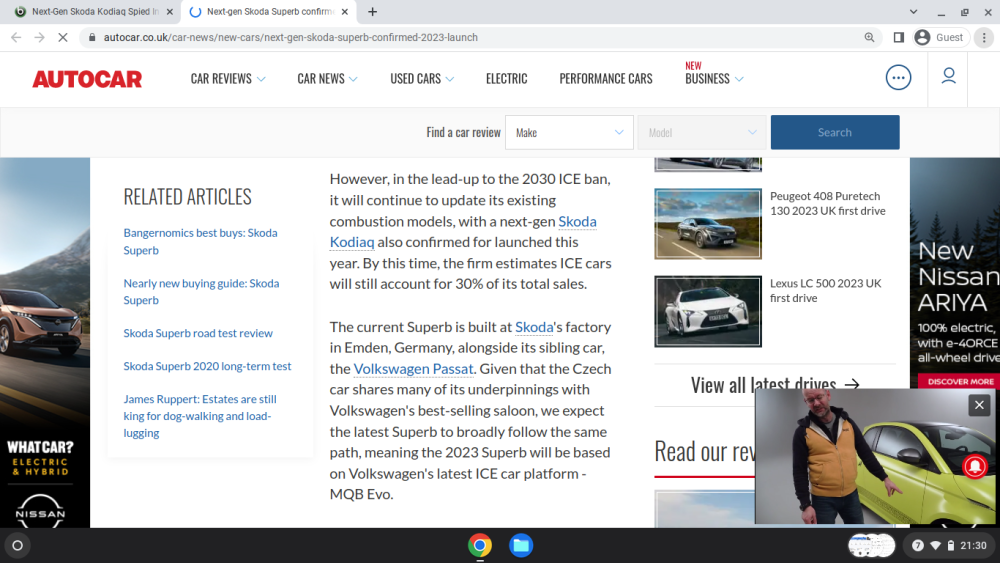The image size is (1000, 563).
Task: Open Lexus LC 500 first drive title
Action: pos(825,291)
